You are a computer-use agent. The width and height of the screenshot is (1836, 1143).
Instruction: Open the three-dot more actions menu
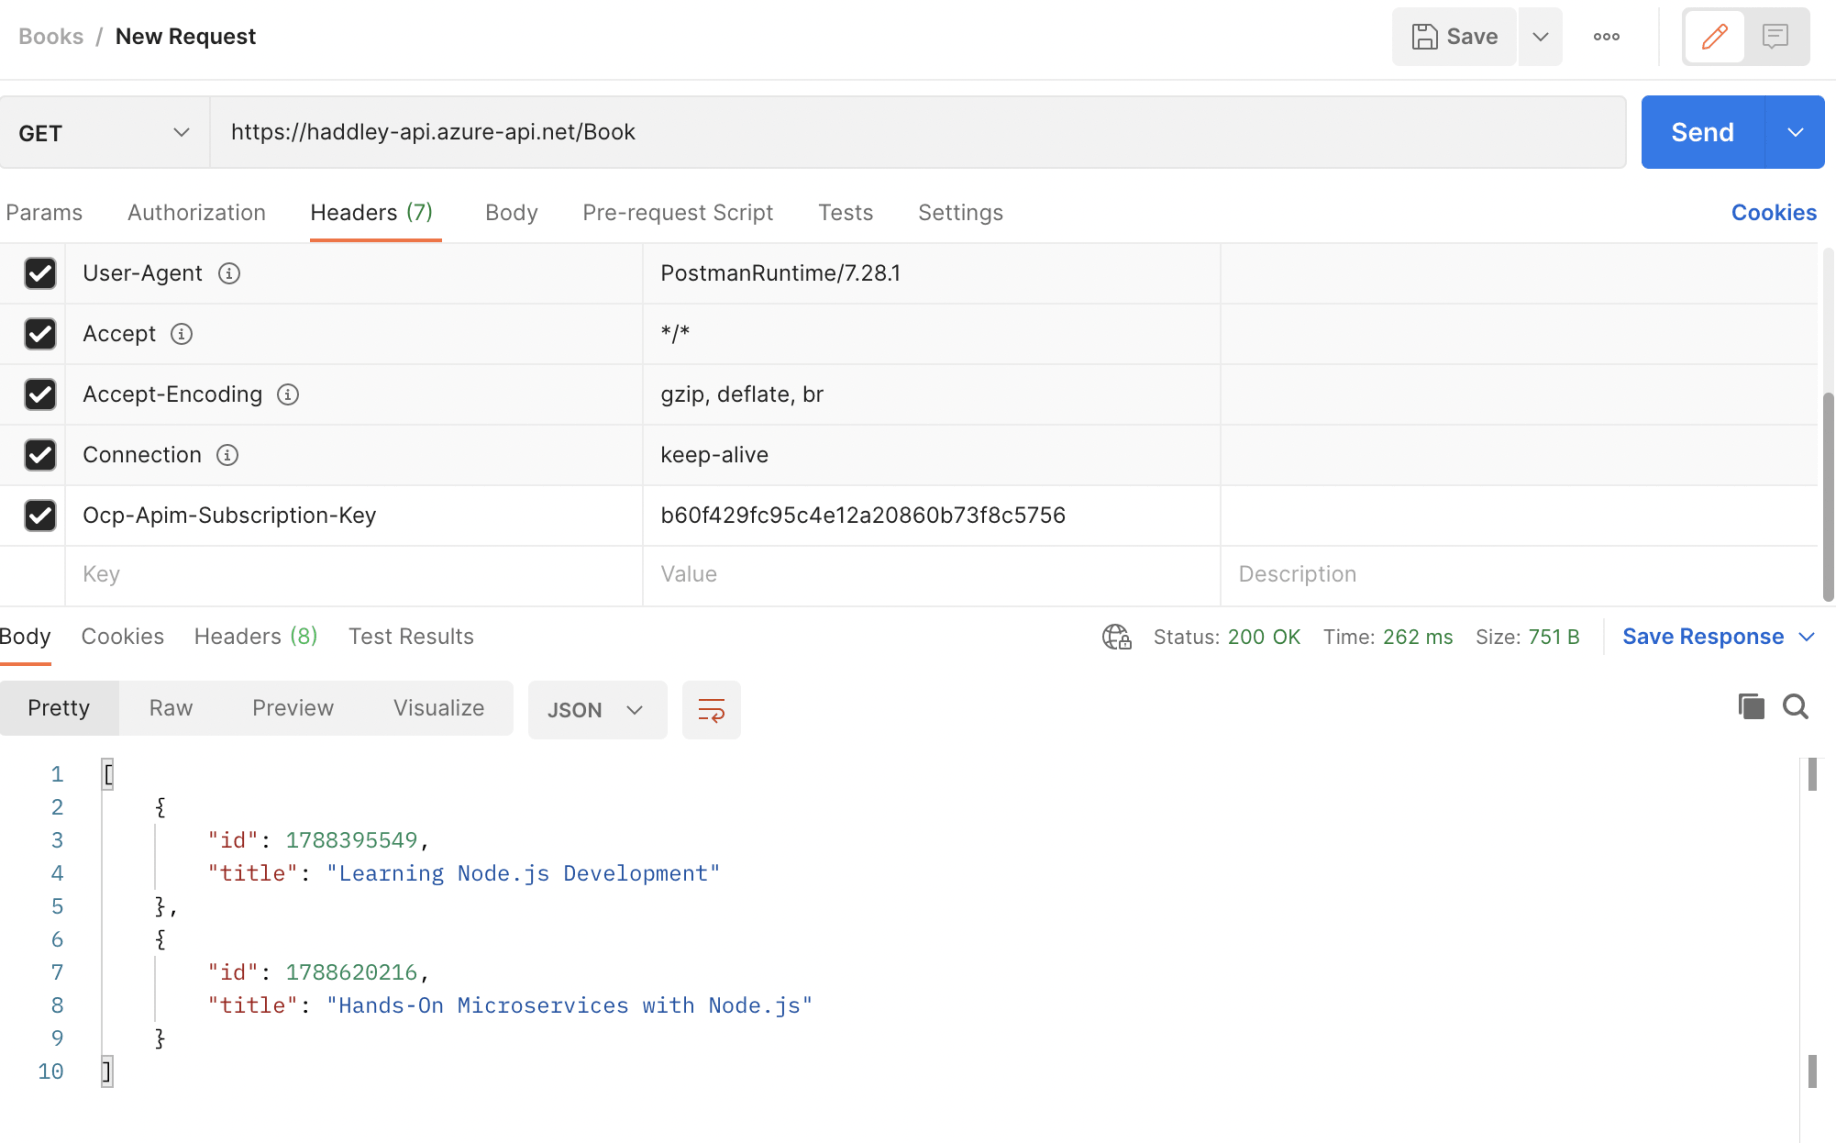point(1606,37)
